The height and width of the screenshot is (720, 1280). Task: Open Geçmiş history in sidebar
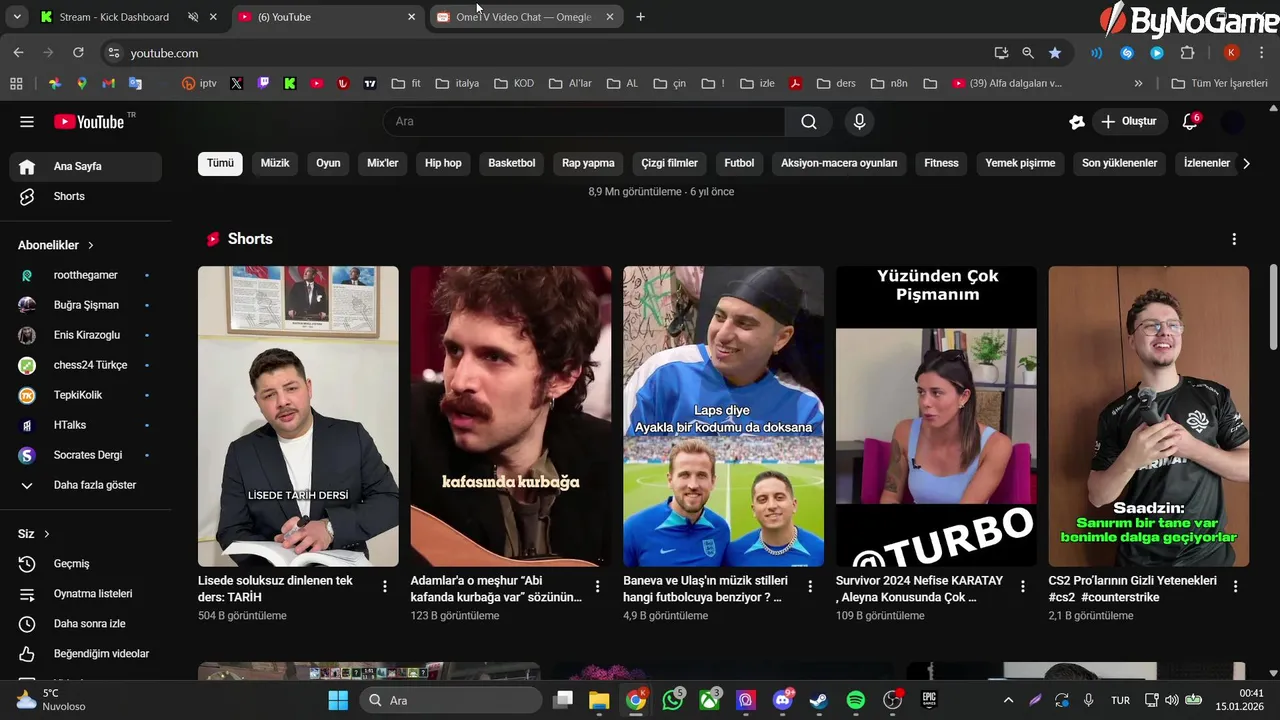[86, 564]
